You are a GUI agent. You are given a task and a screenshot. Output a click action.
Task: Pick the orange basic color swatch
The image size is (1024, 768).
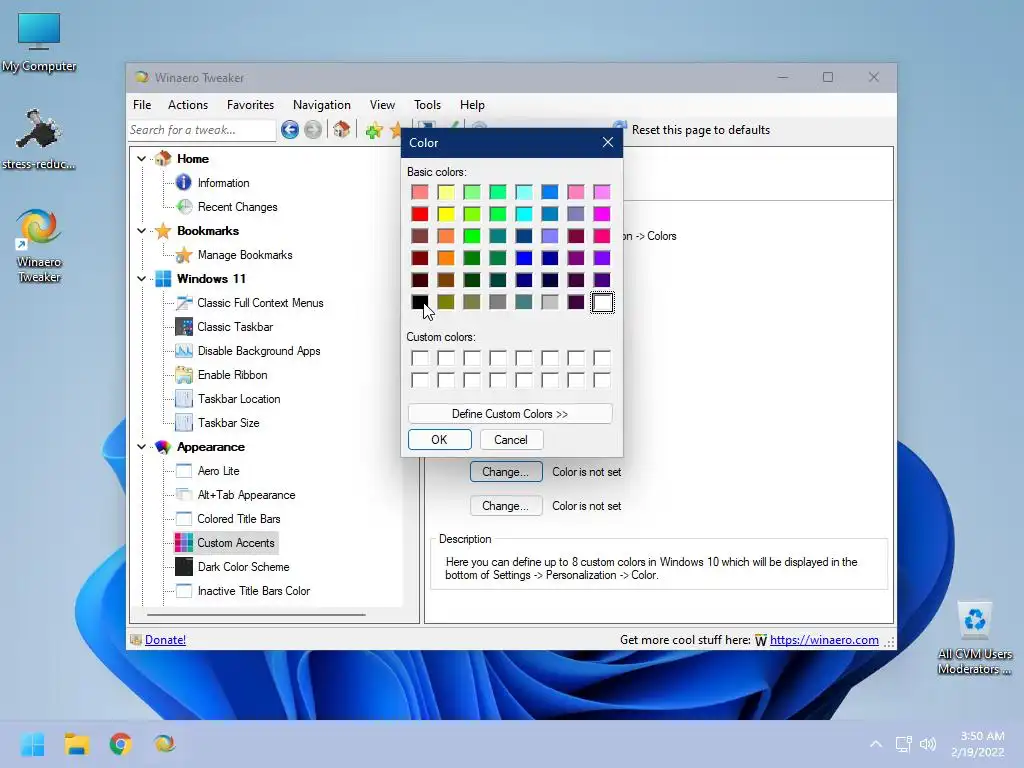pos(446,258)
